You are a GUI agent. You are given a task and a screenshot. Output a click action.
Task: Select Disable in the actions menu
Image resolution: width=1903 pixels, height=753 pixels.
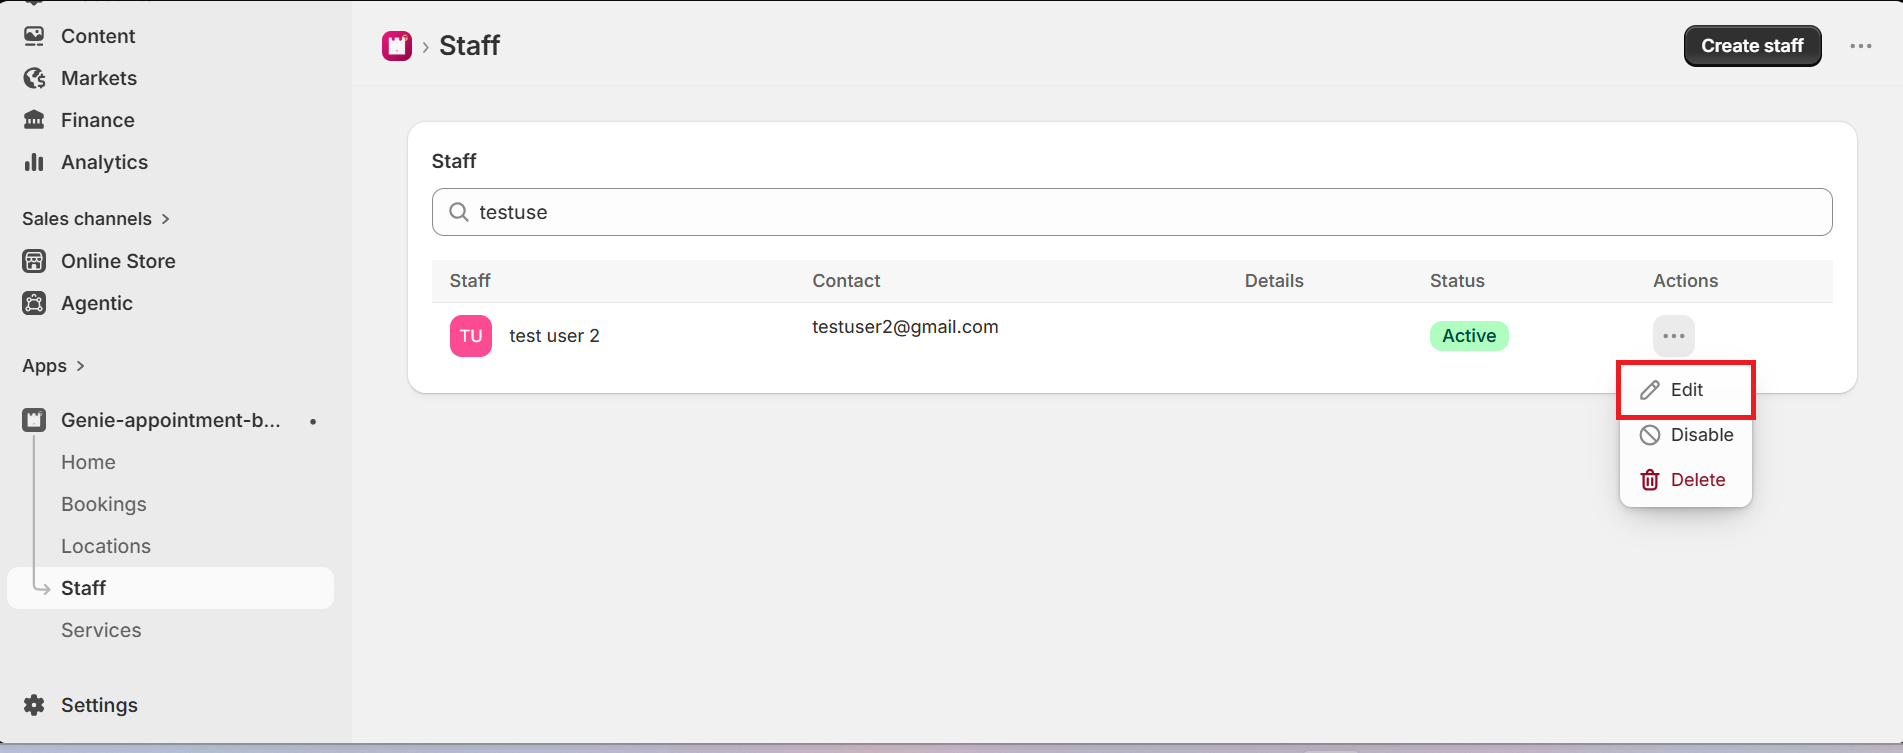pyautogui.click(x=1686, y=435)
